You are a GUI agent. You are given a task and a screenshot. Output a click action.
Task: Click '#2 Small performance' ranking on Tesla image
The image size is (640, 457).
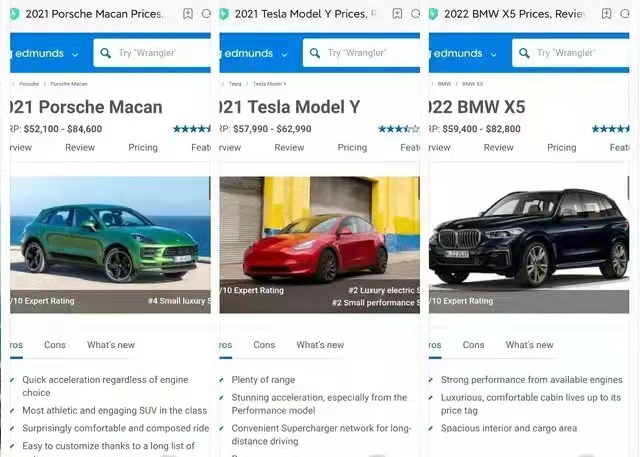(x=376, y=302)
